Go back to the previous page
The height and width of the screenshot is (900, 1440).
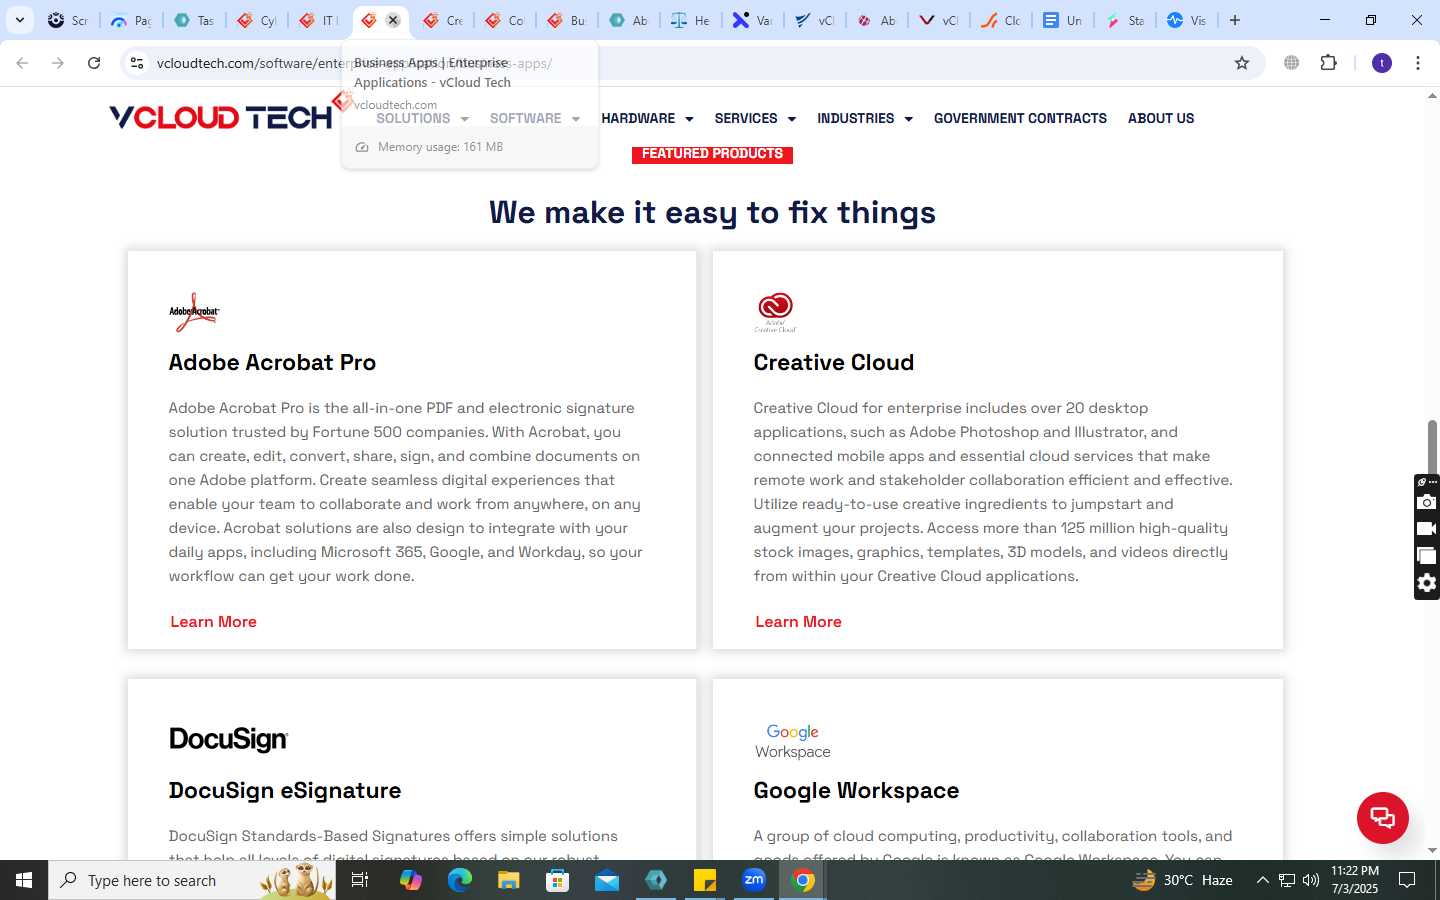click(x=22, y=63)
